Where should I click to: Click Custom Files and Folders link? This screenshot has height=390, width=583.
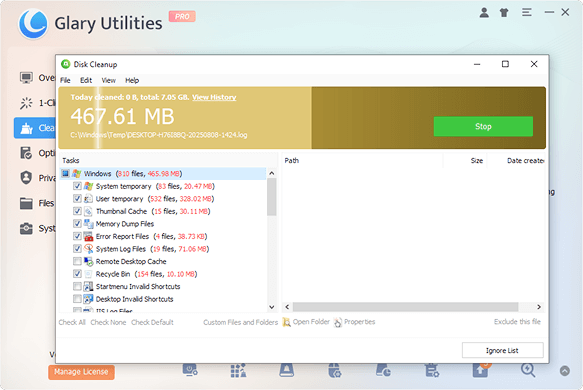click(x=241, y=322)
